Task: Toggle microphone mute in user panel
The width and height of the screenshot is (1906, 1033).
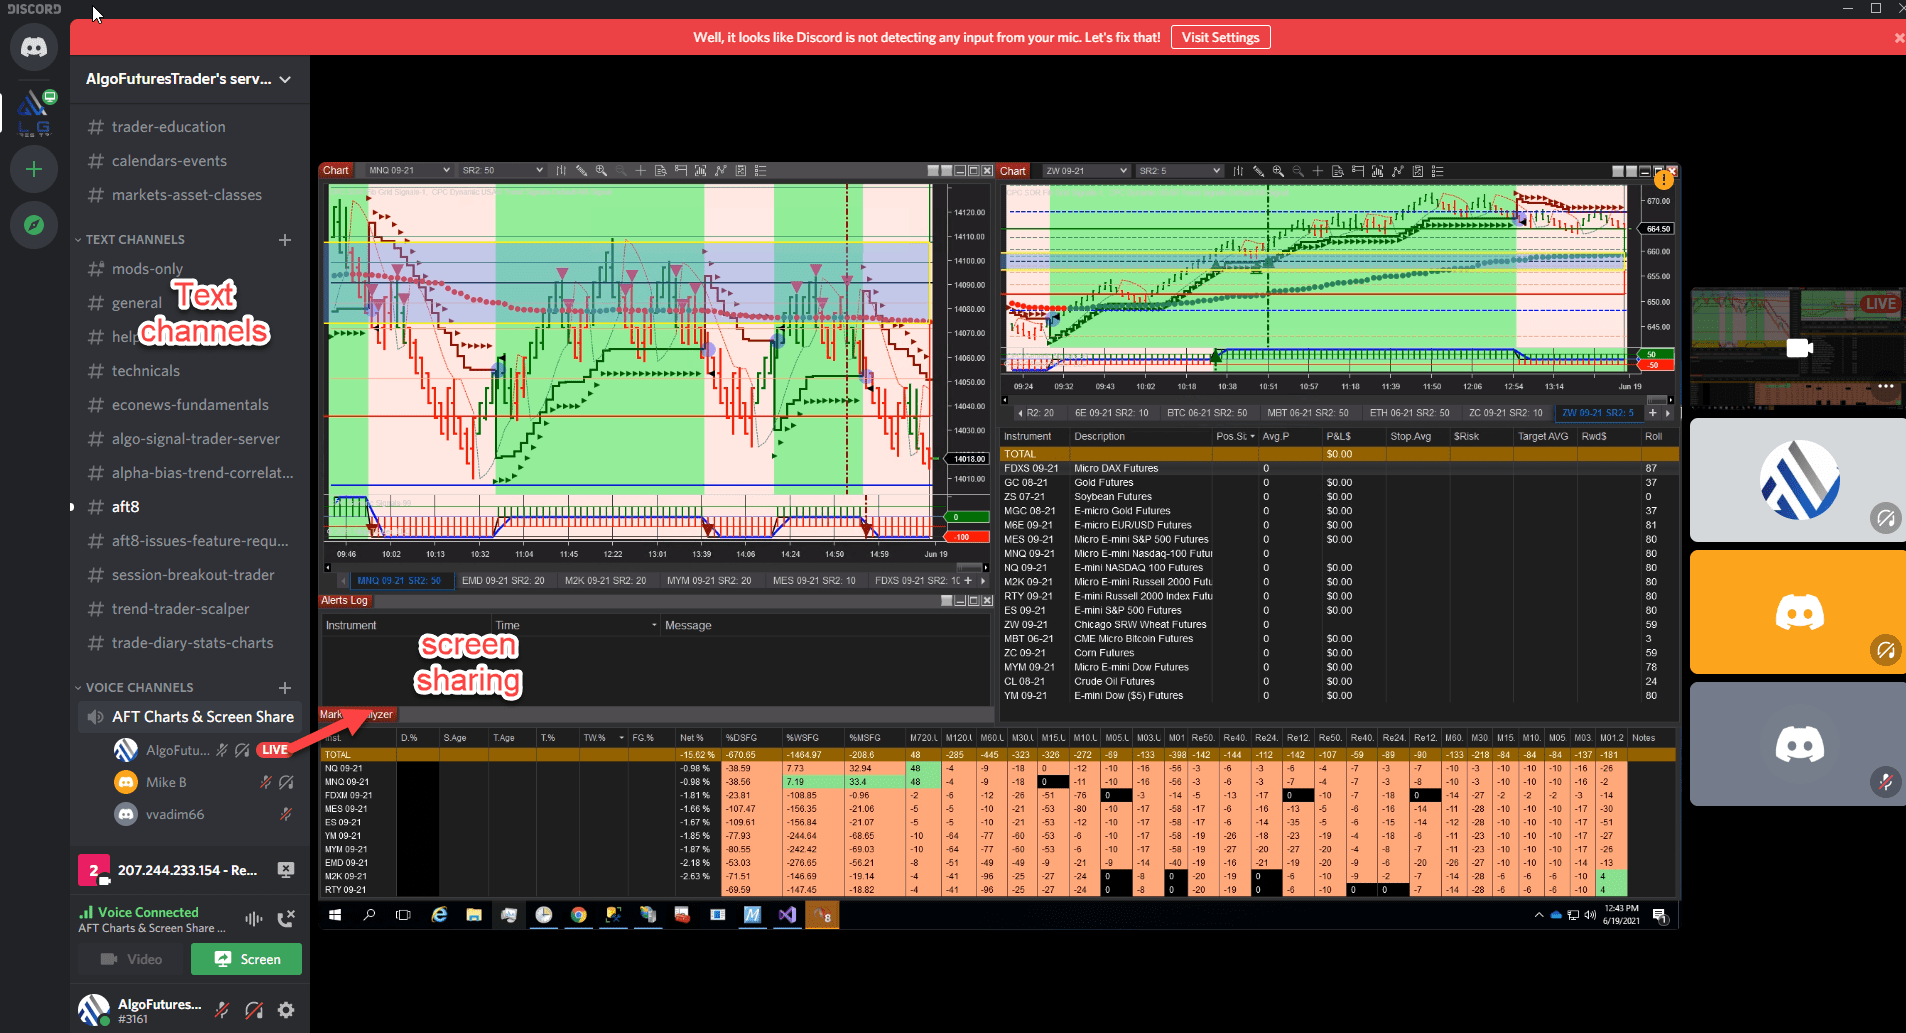Action: click(222, 1010)
